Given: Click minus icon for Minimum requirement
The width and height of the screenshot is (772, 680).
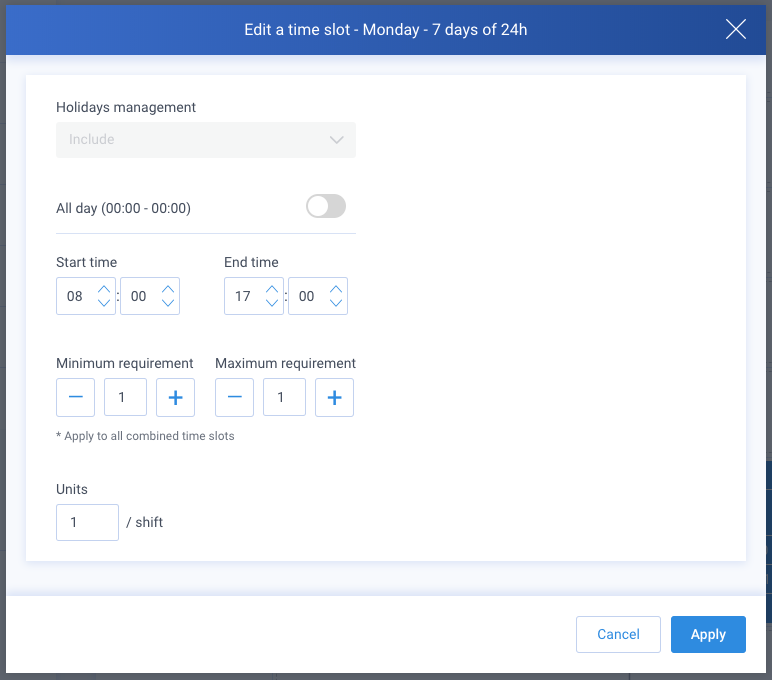Looking at the screenshot, I should (75, 397).
